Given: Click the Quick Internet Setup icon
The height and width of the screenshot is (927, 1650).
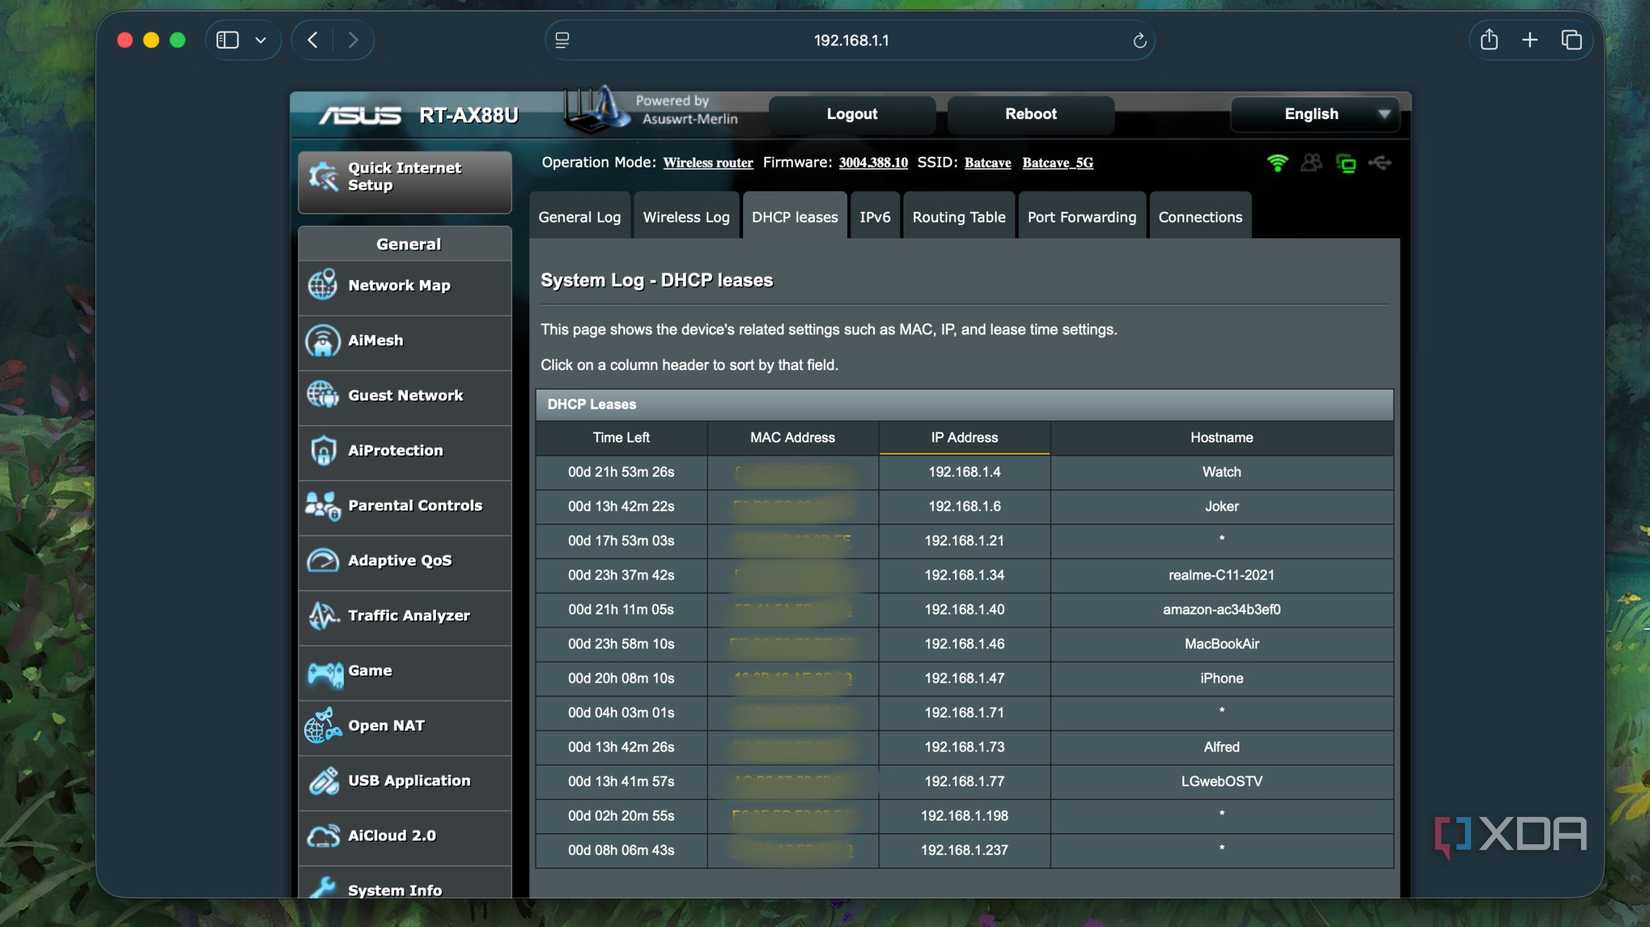Looking at the screenshot, I should [x=323, y=177].
